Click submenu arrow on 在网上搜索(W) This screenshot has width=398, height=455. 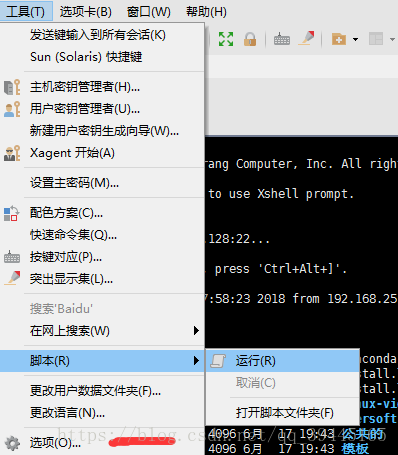196,331
